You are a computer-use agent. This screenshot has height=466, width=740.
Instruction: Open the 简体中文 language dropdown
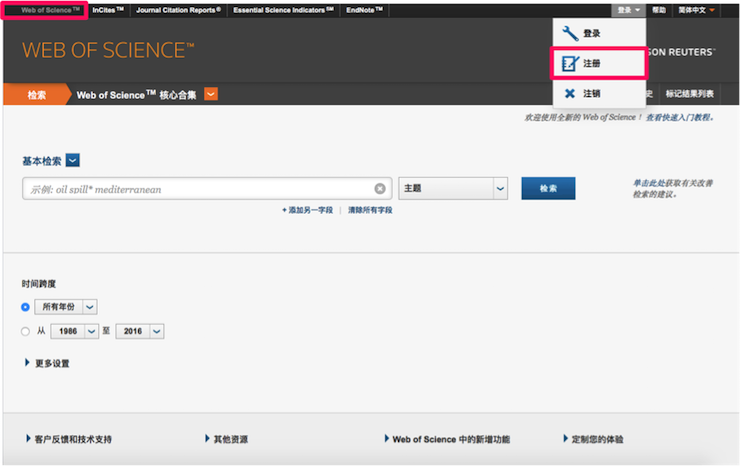pyautogui.click(x=696, y=10)
